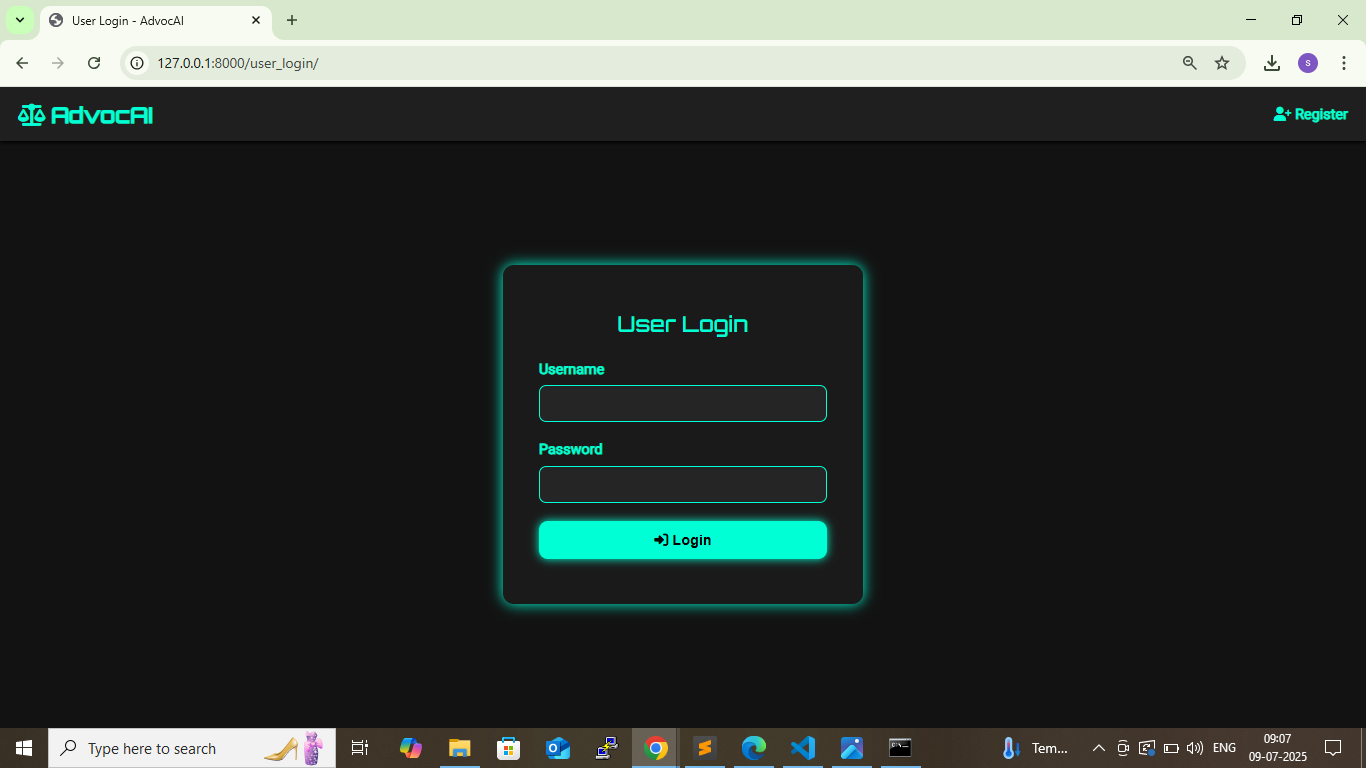Change ENG input language
The image size is (1366, 768).
coord(1224,748)
